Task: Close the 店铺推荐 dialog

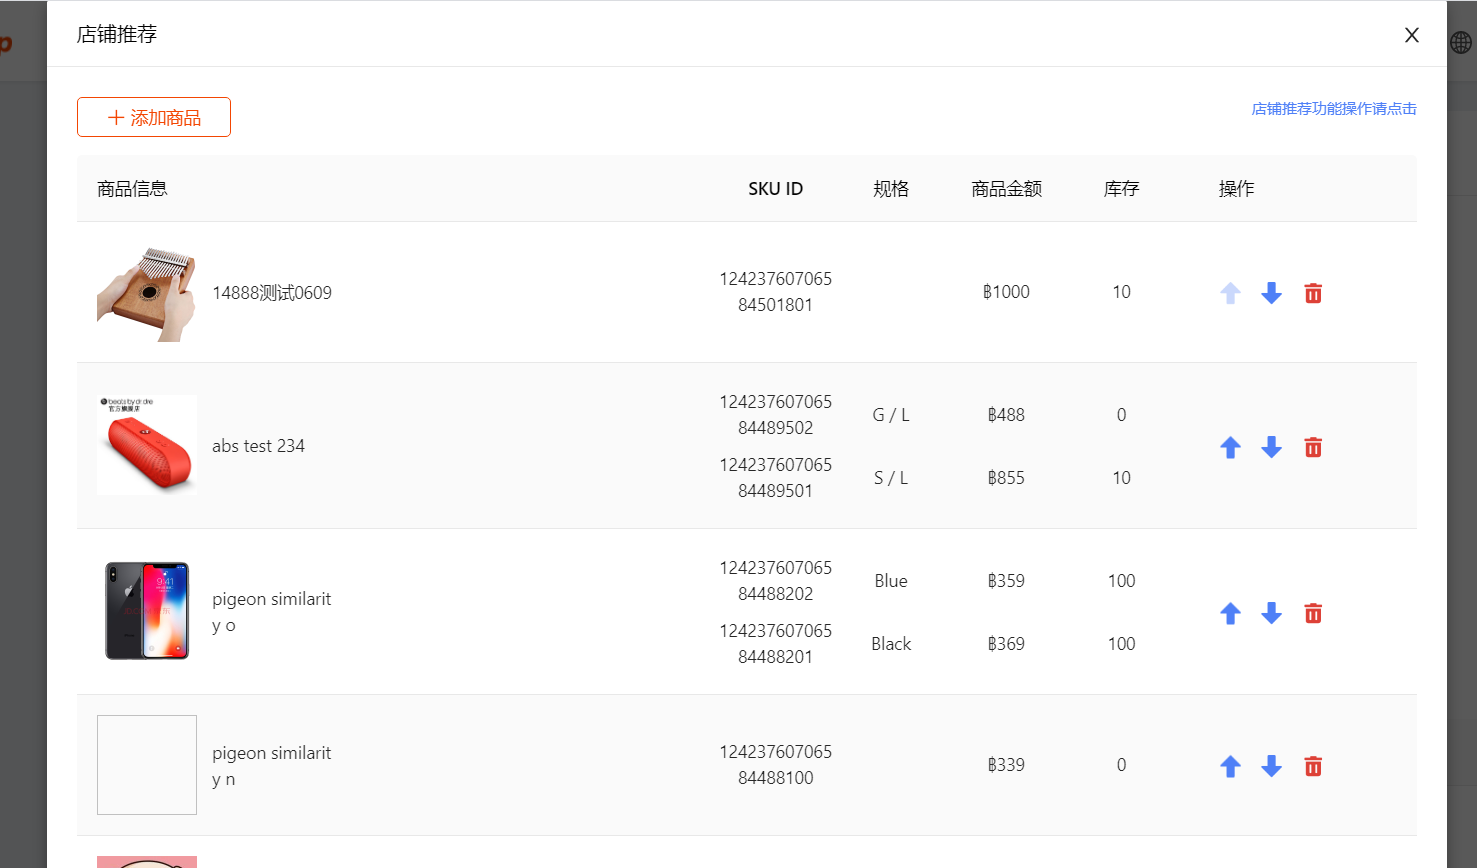Action: click(1412, 35)
